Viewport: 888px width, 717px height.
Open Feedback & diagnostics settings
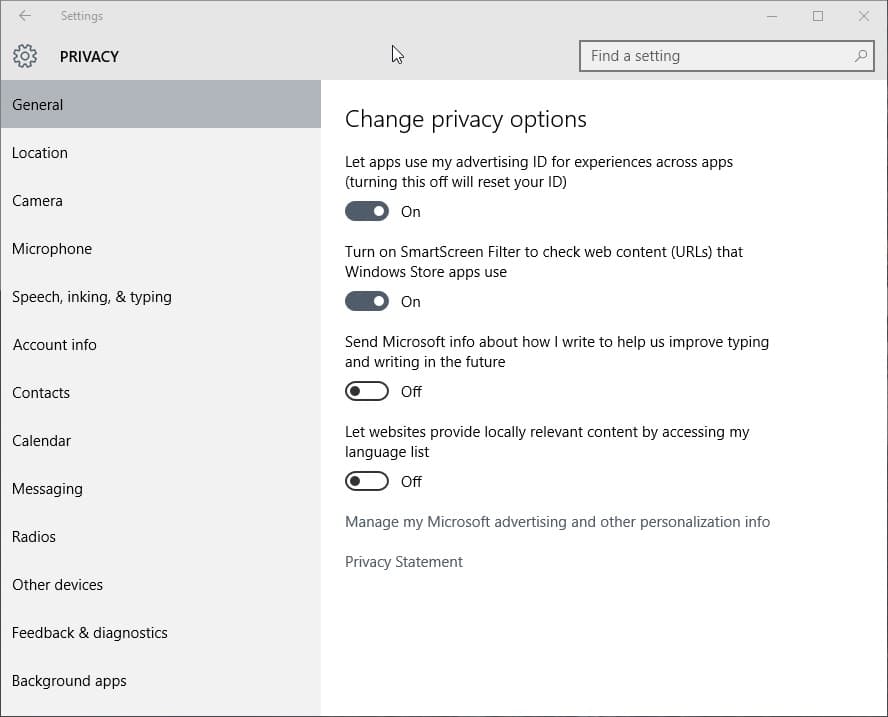click(90, 633)
